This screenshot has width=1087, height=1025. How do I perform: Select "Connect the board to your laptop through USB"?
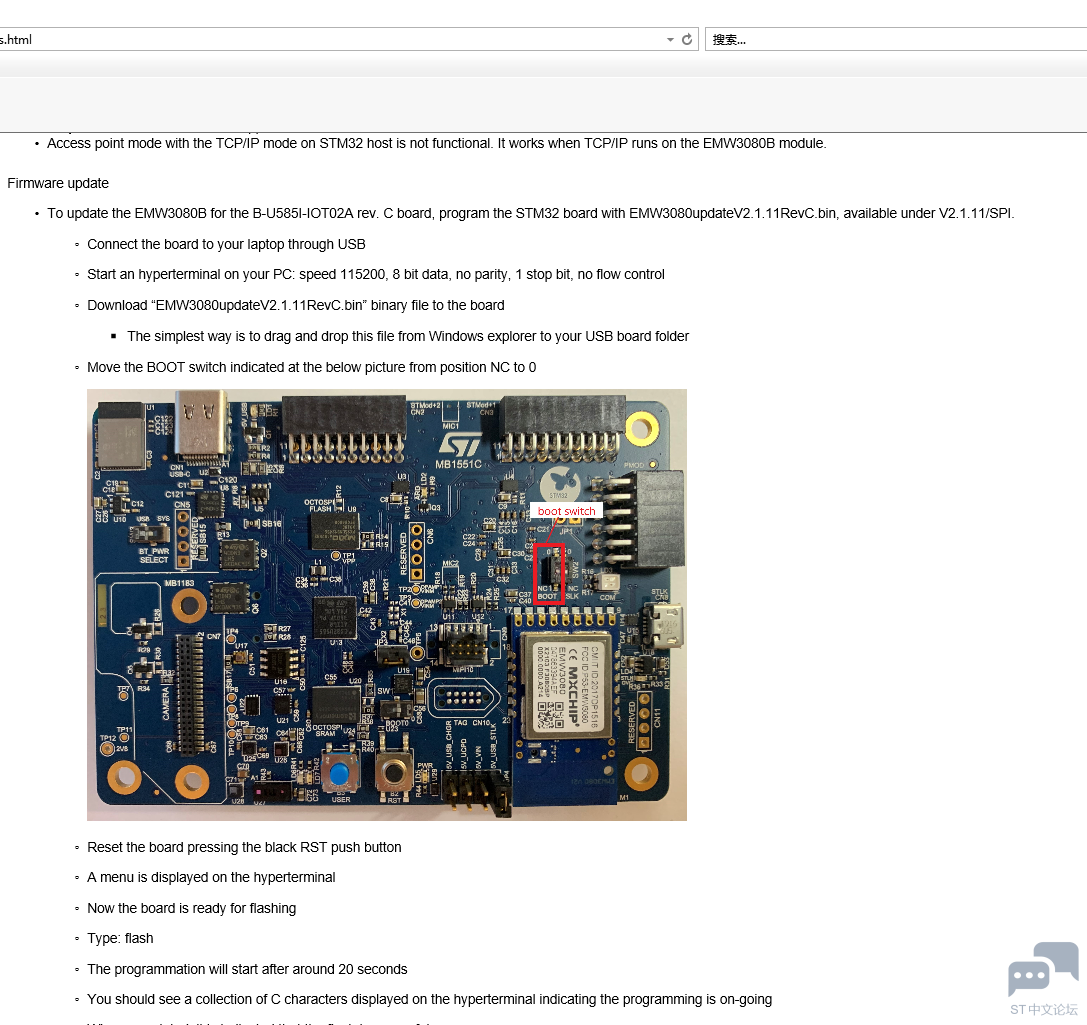226,245
